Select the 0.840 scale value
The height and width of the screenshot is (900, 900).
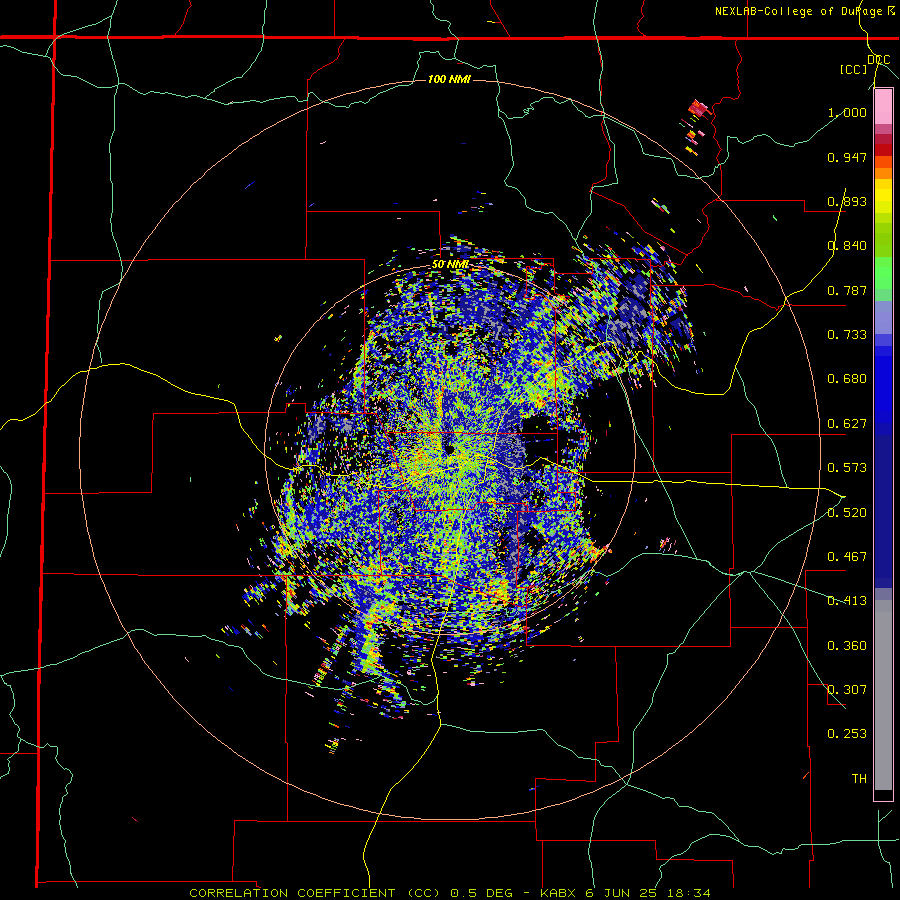click(x=847, y=246)
